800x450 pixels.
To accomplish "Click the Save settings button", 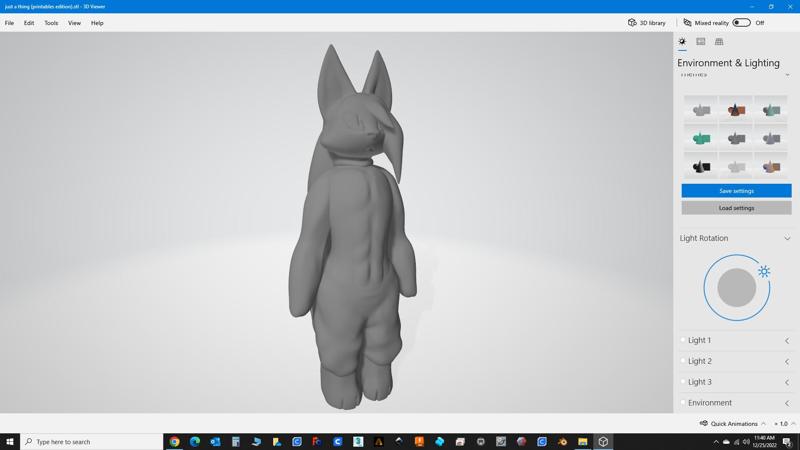I will pos(736,191).
